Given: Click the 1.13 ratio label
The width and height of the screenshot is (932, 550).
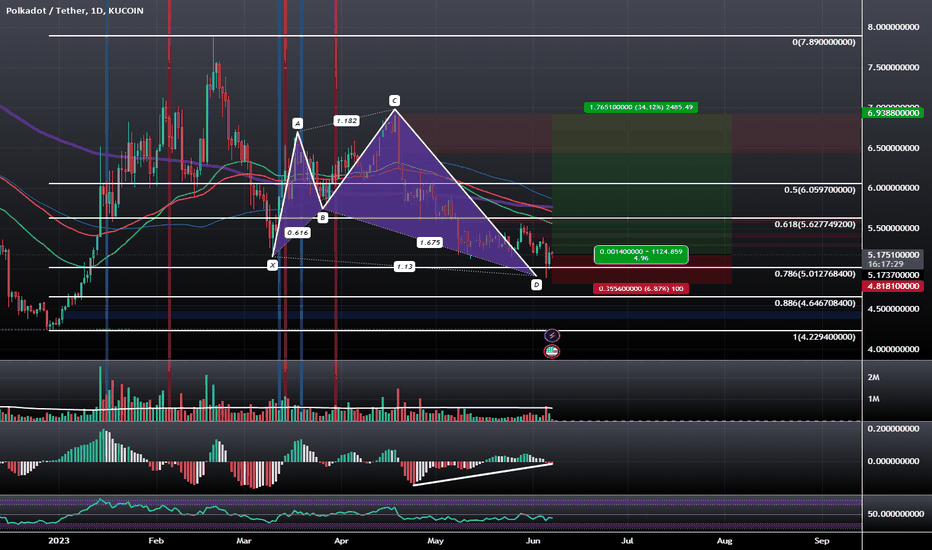Looking at the screenshot, I should [404, 266].
